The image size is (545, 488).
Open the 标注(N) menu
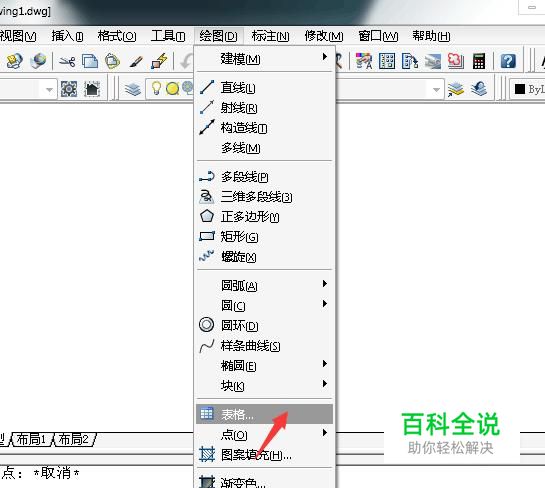[270, 36]
